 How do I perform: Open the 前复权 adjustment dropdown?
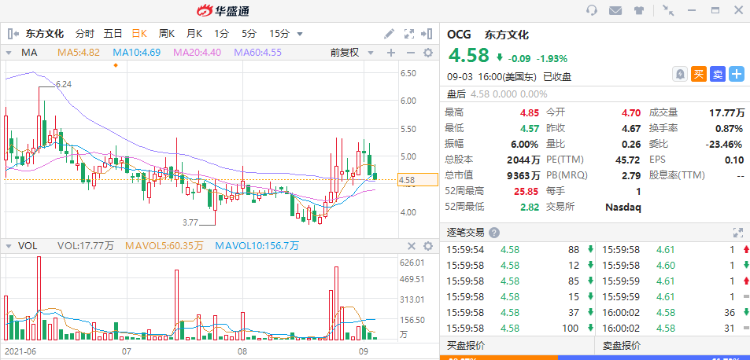point(351,53)
